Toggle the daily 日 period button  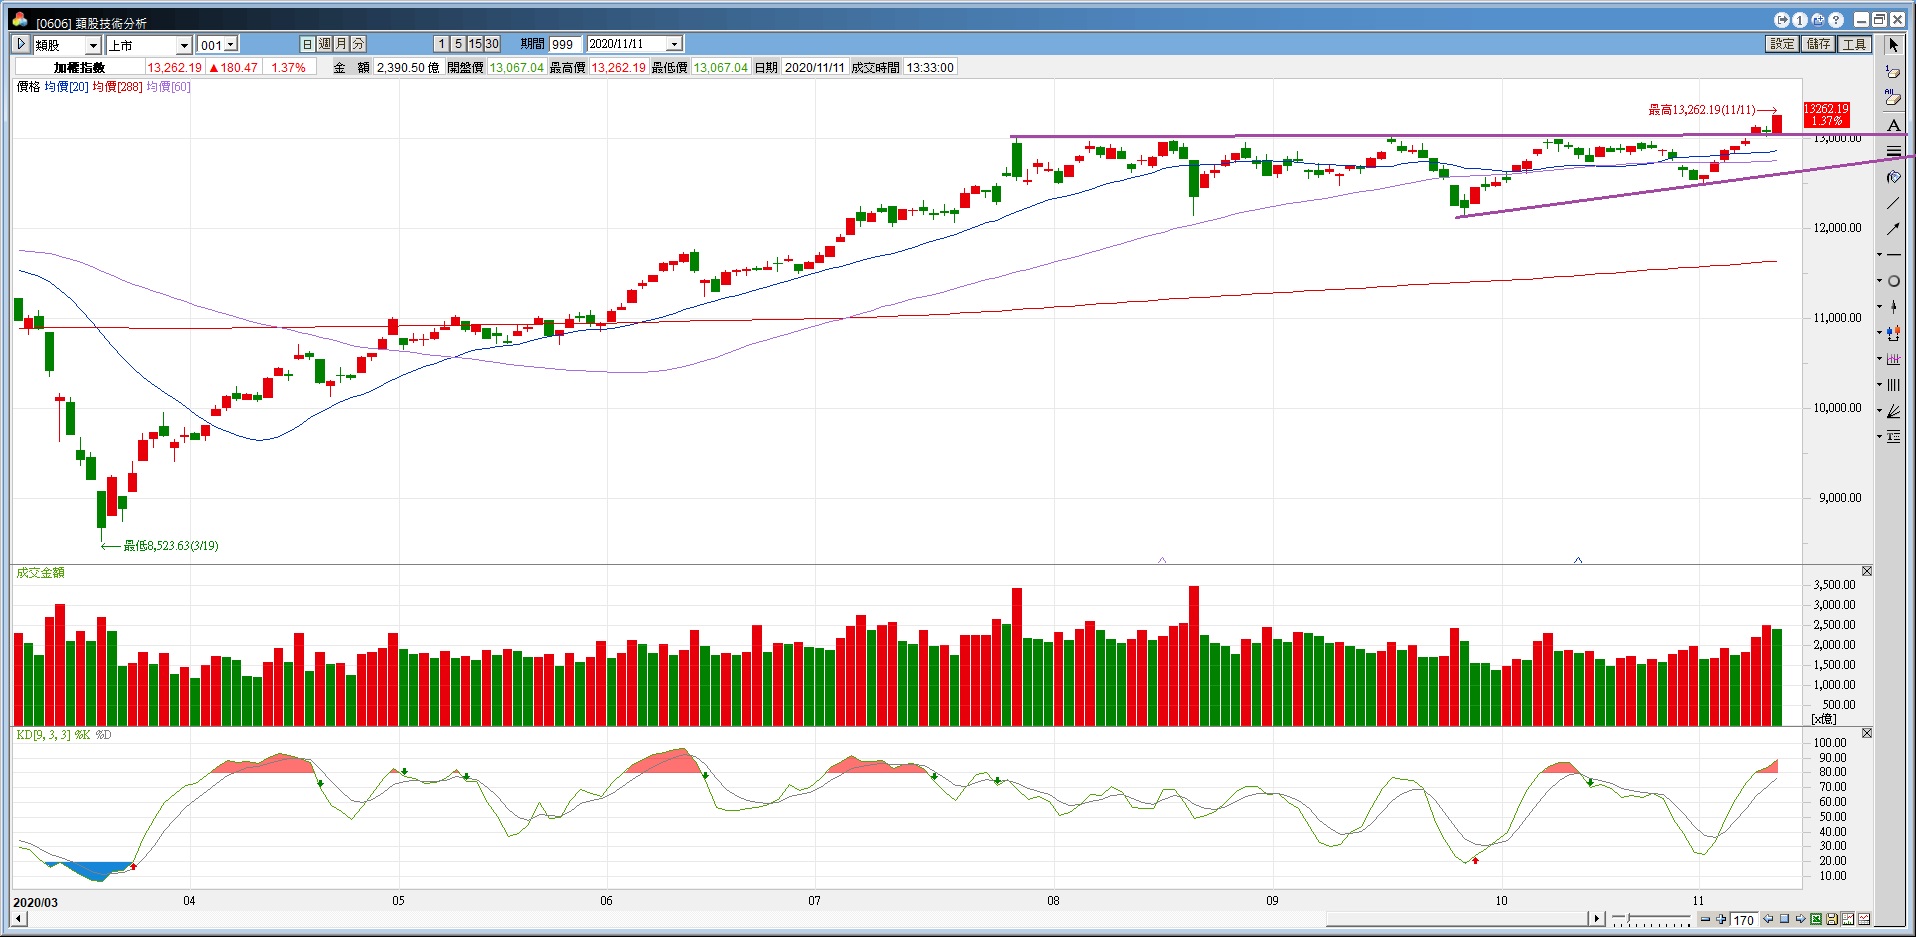[x=308, y=44]
